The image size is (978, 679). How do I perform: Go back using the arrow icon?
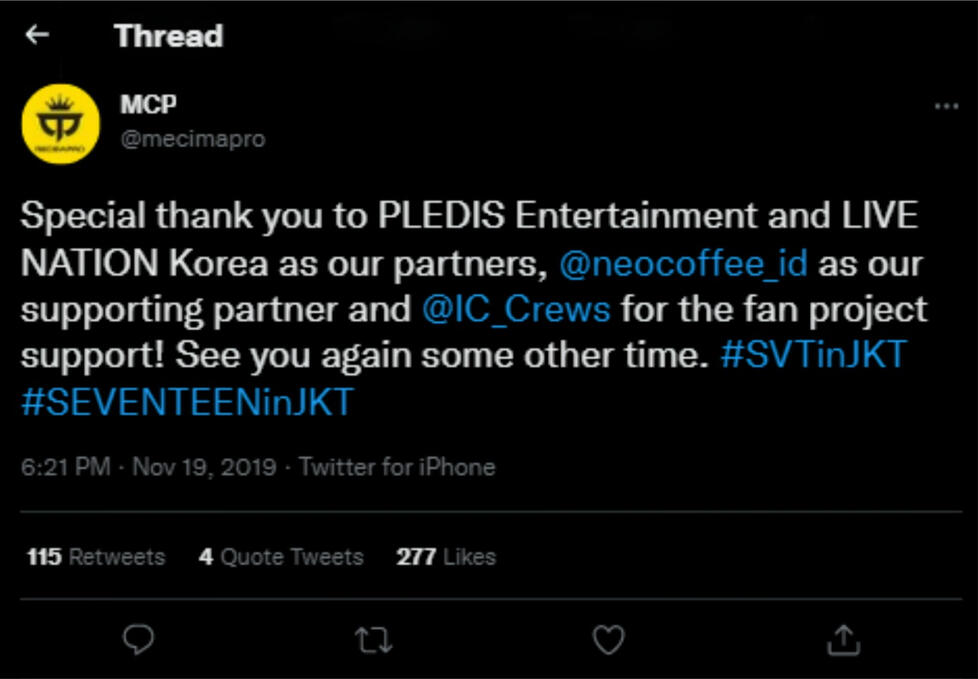tap(38, 36)
